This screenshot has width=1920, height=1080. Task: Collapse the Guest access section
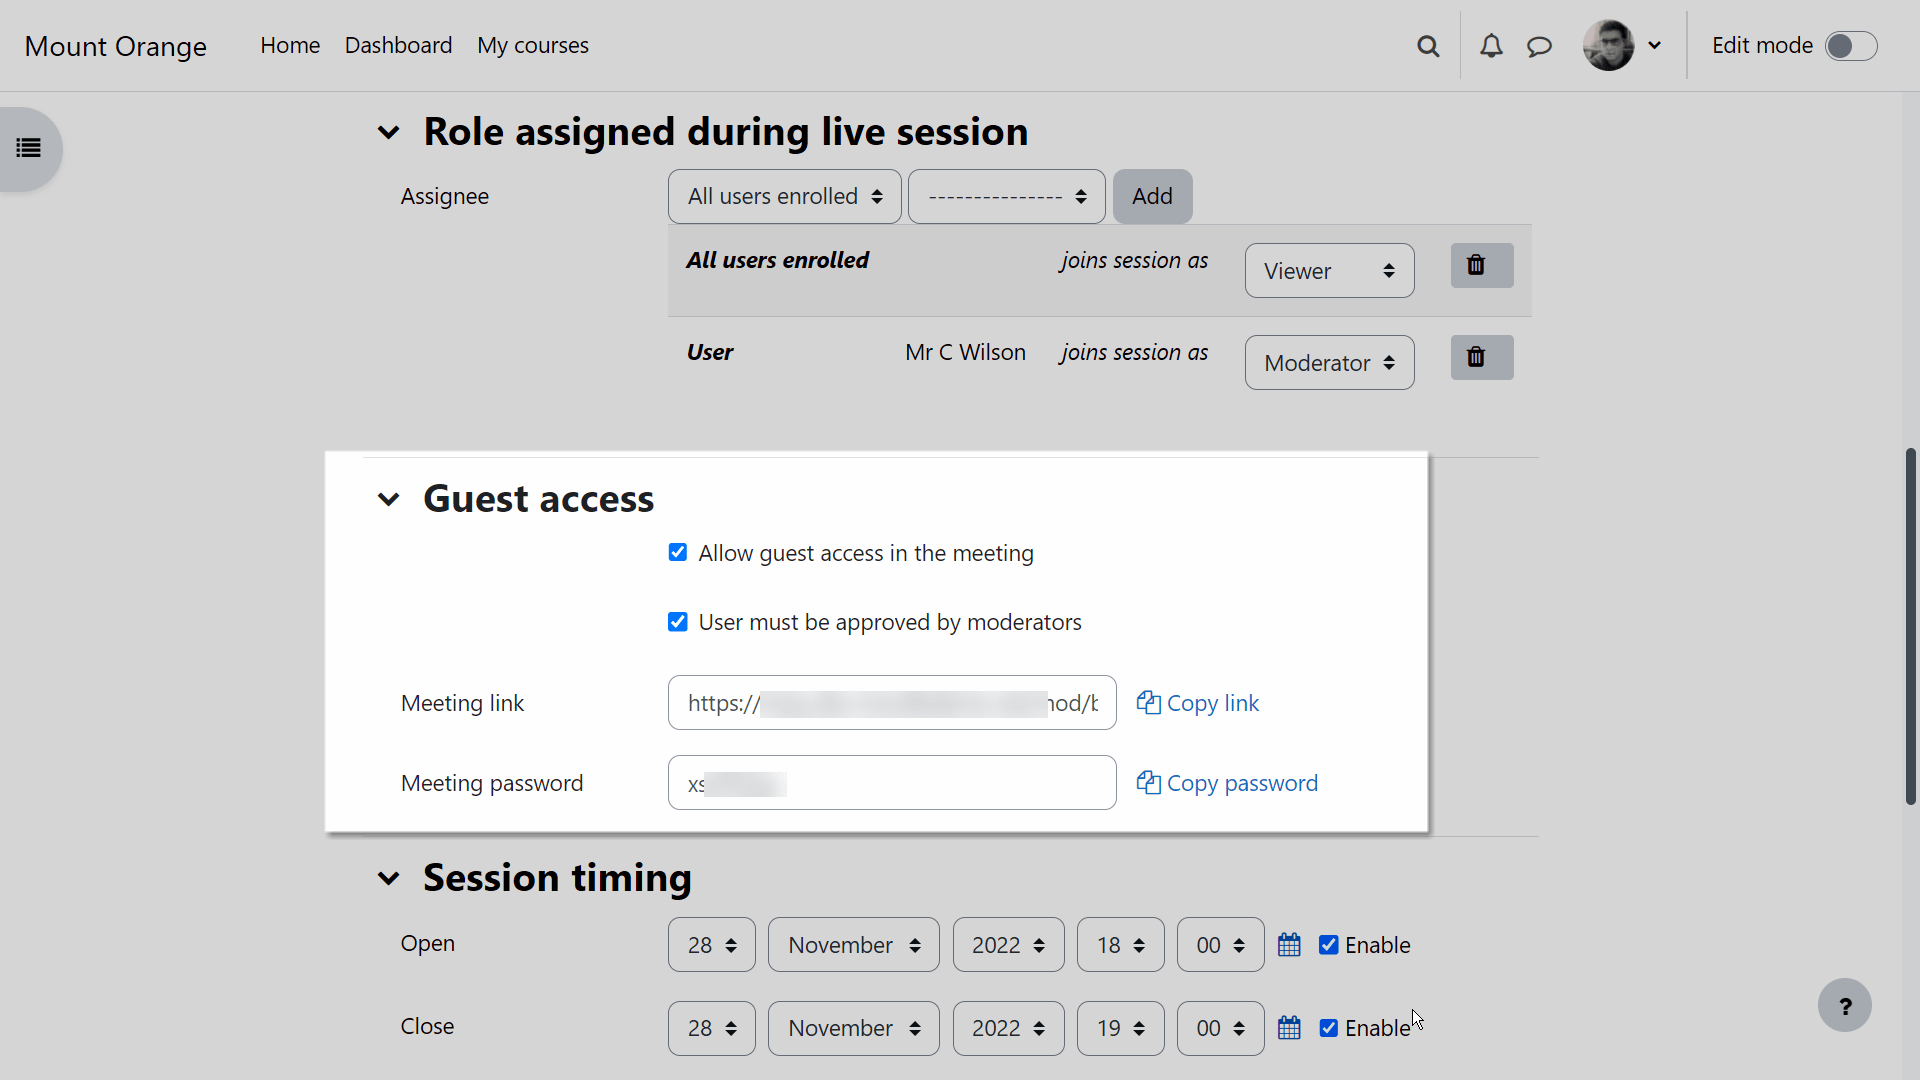tap(389, 499)
